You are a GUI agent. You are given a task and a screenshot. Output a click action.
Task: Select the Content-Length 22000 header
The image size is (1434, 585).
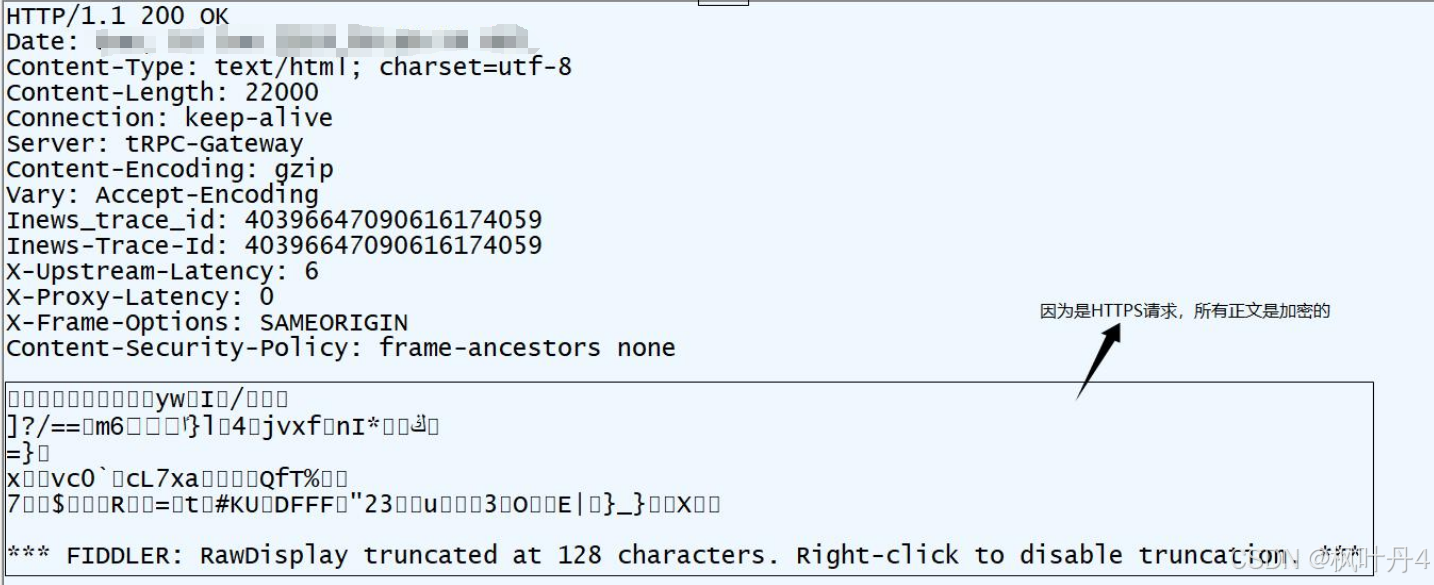[162, 92]
